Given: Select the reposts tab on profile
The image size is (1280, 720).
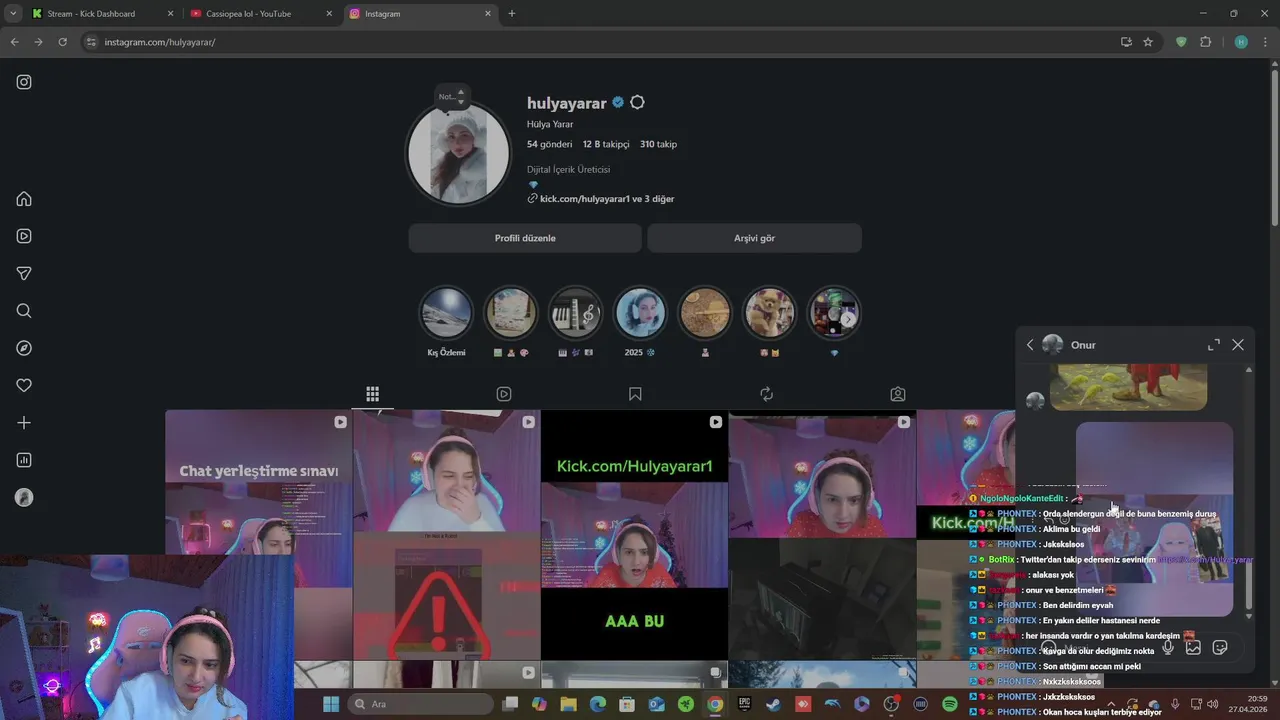Looking at the screenshot, I should 767,394.
